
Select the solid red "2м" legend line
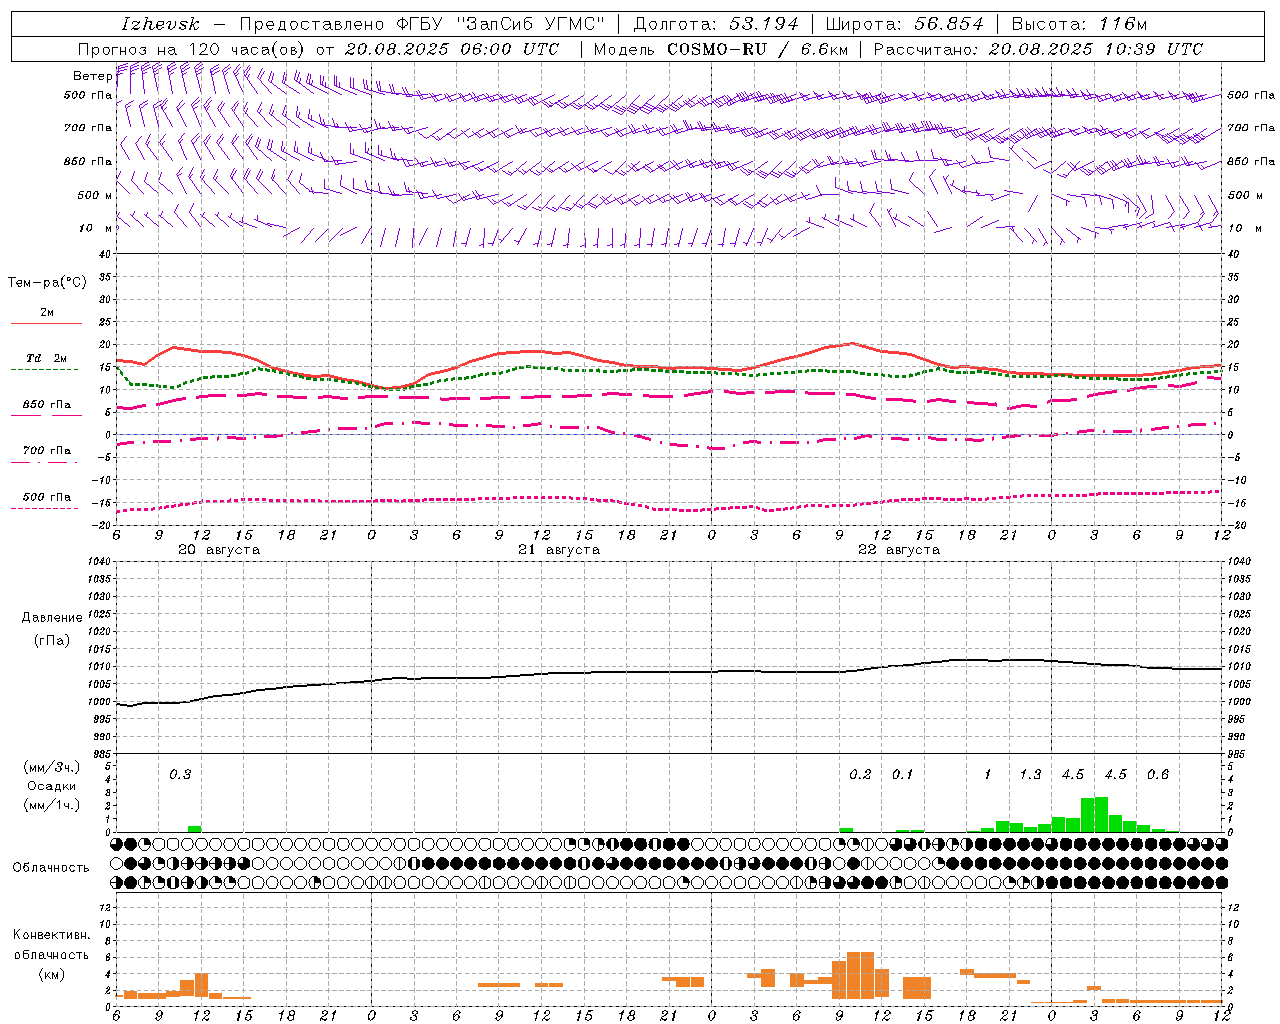click(46, 323)
